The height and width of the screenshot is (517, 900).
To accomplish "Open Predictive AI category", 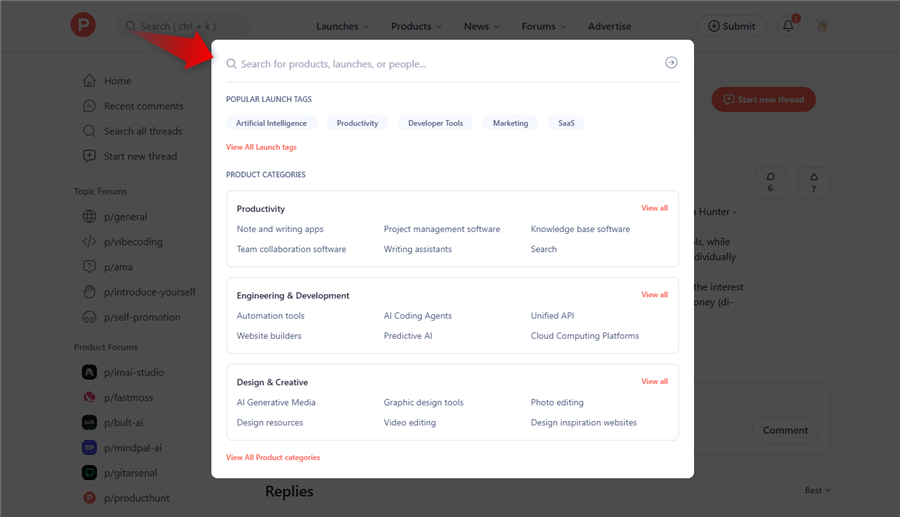I will (408, 336).
